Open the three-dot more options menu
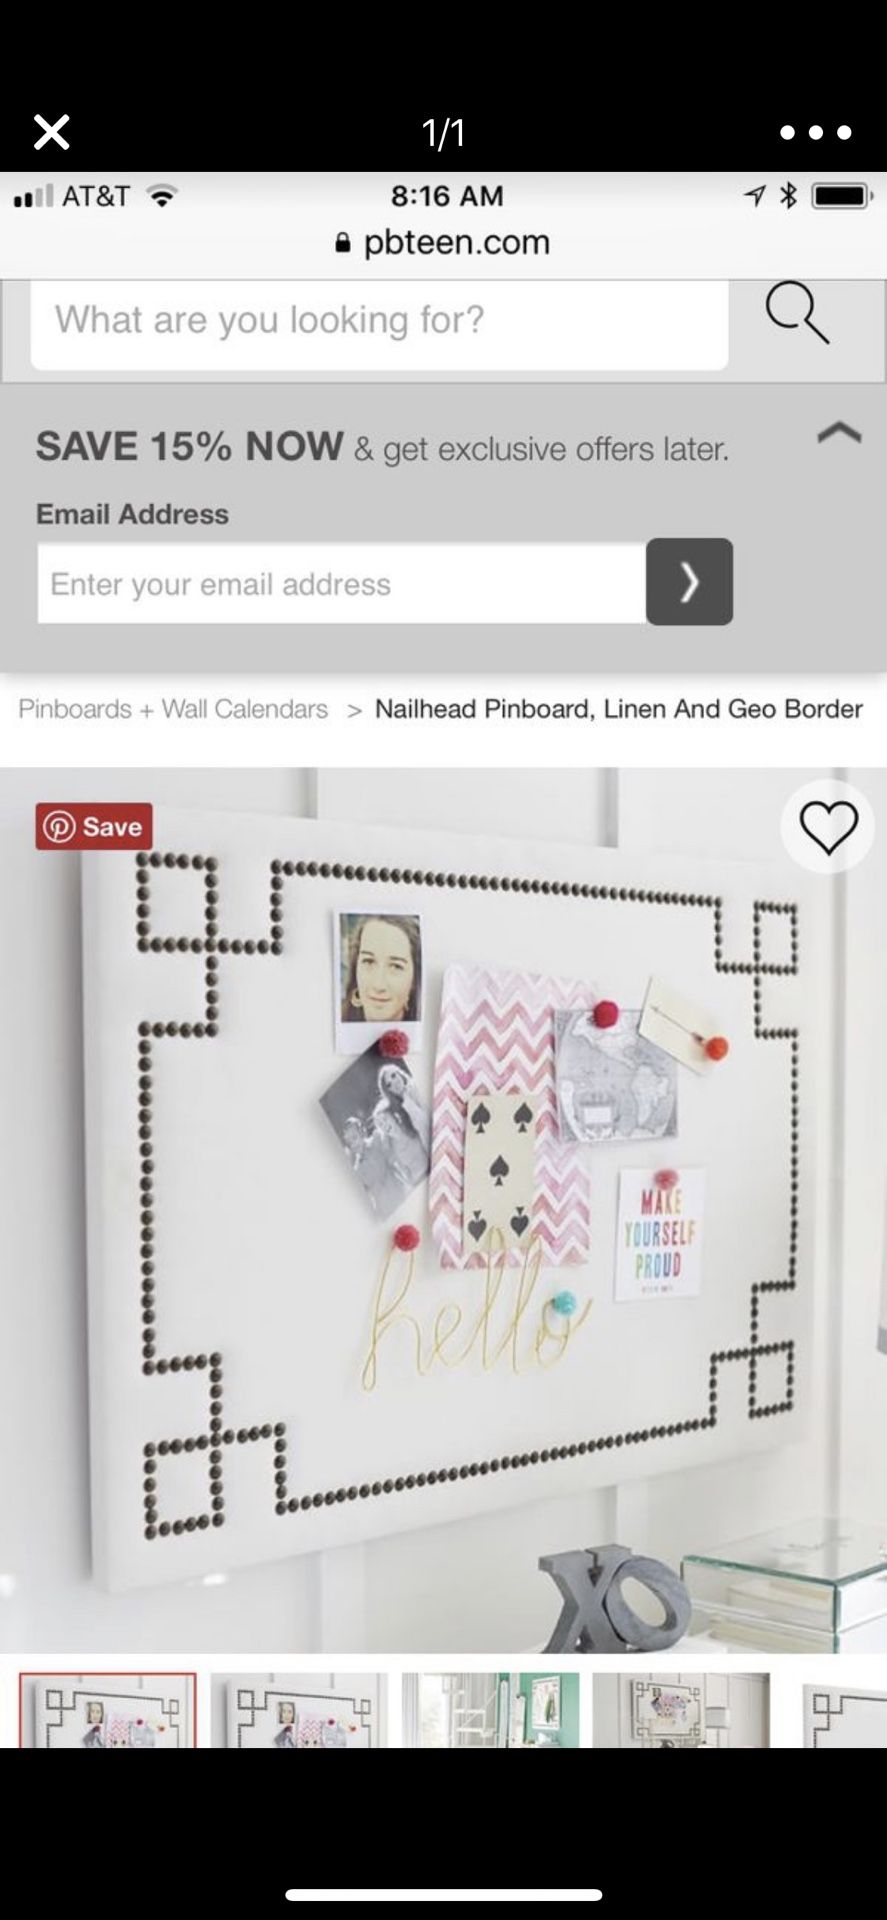This screenshot has height=1920, width=887. (x=815, y=132)
